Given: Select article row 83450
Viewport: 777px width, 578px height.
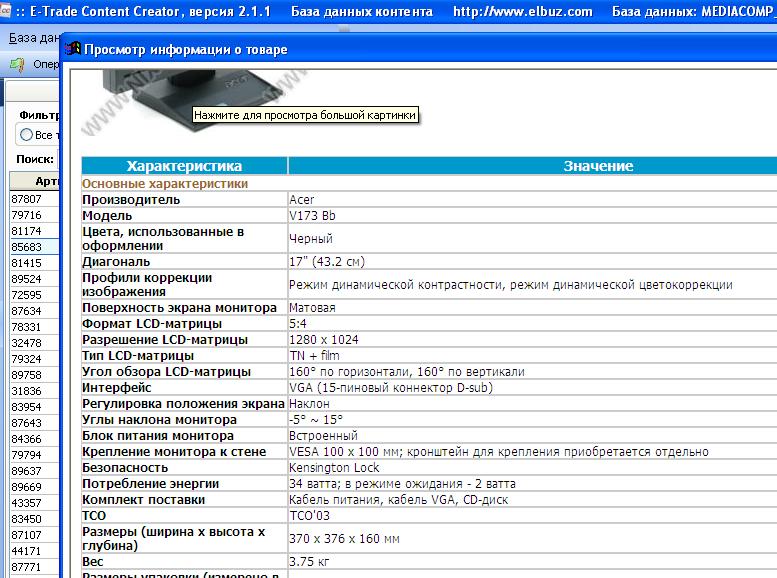Looking at the screenshot, I should 34,519.
